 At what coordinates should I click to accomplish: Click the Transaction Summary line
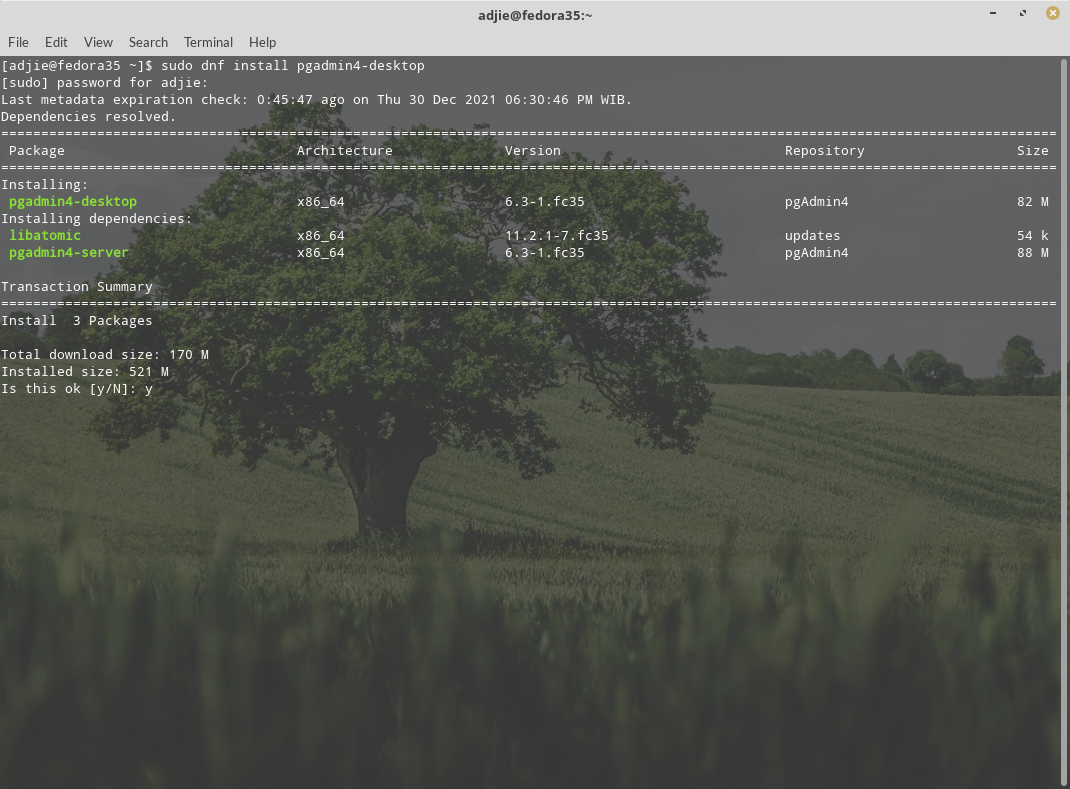coord(77,287)
